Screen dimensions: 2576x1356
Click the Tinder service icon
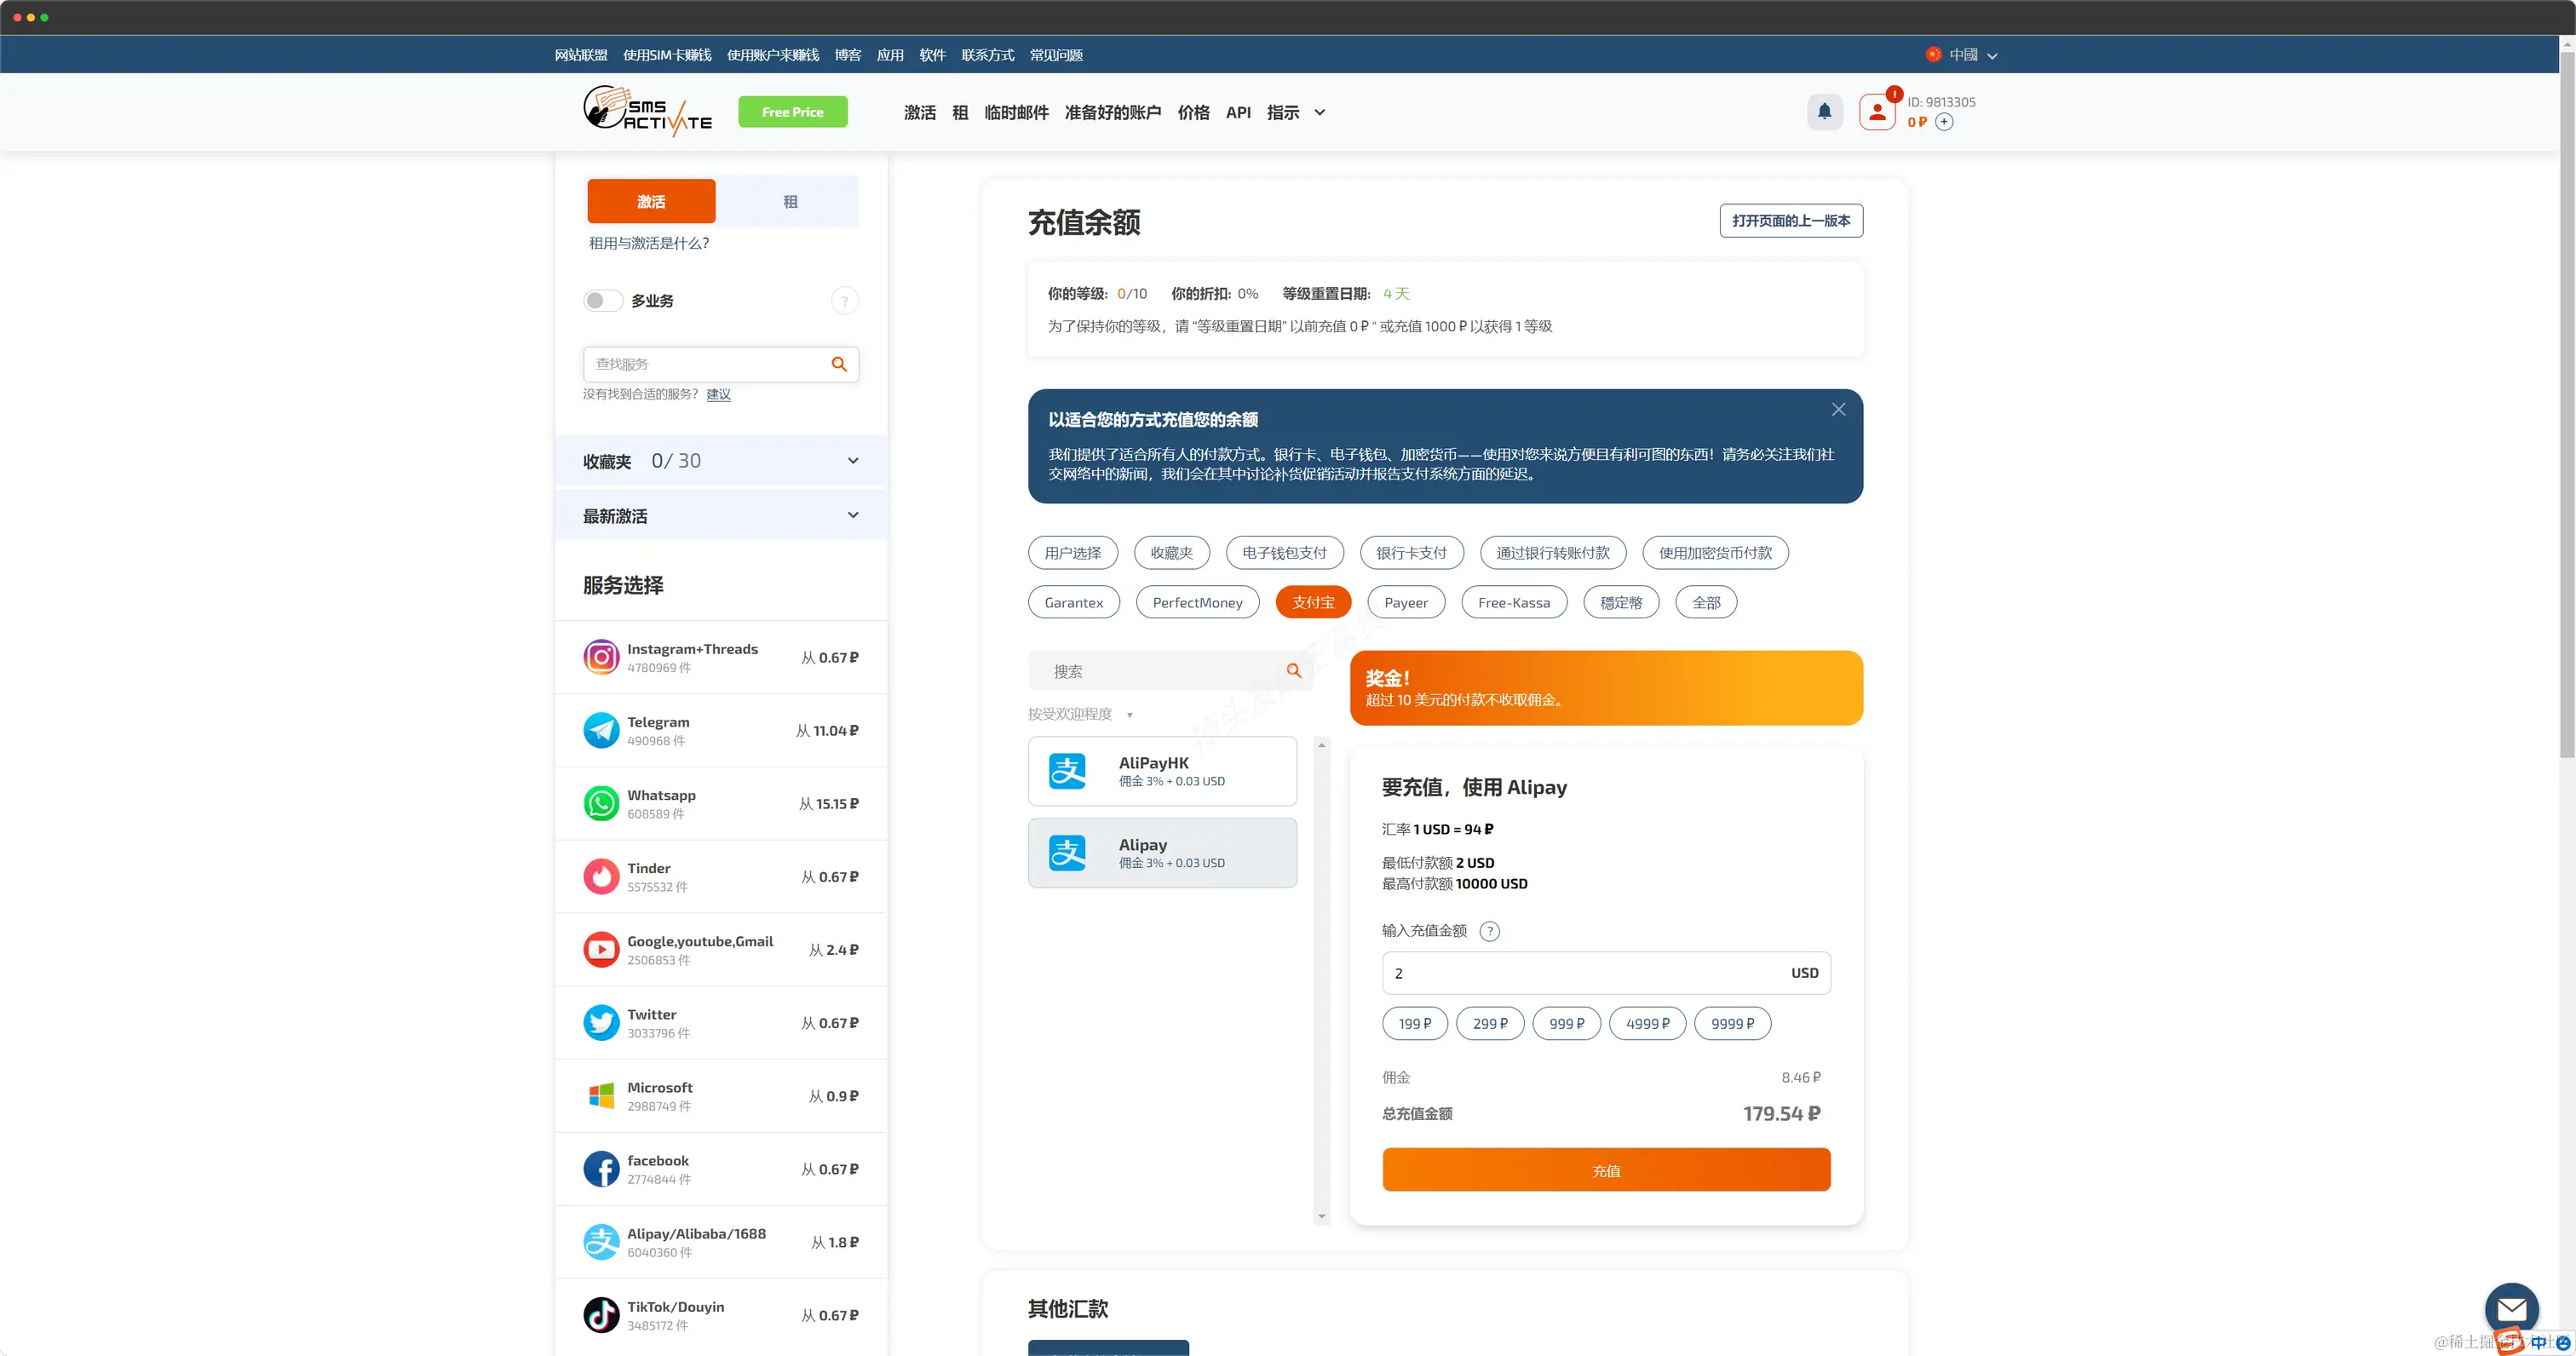601,876
